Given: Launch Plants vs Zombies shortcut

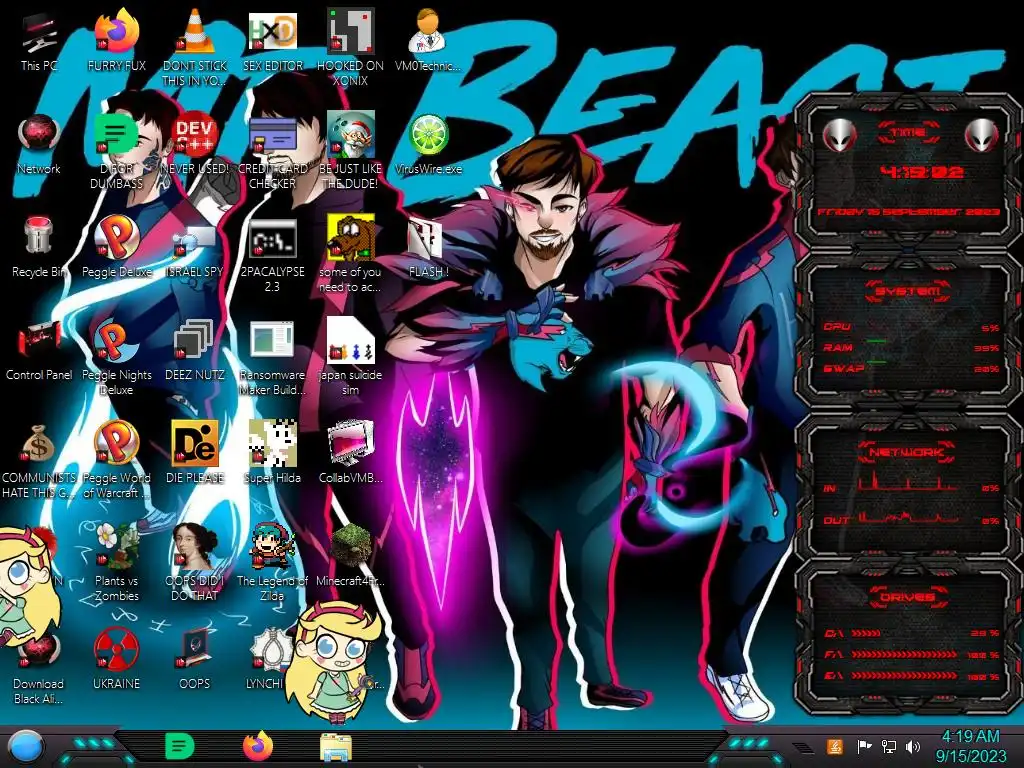Looking at the screenshot, I should pyautogui.click(x=117, y=546).
